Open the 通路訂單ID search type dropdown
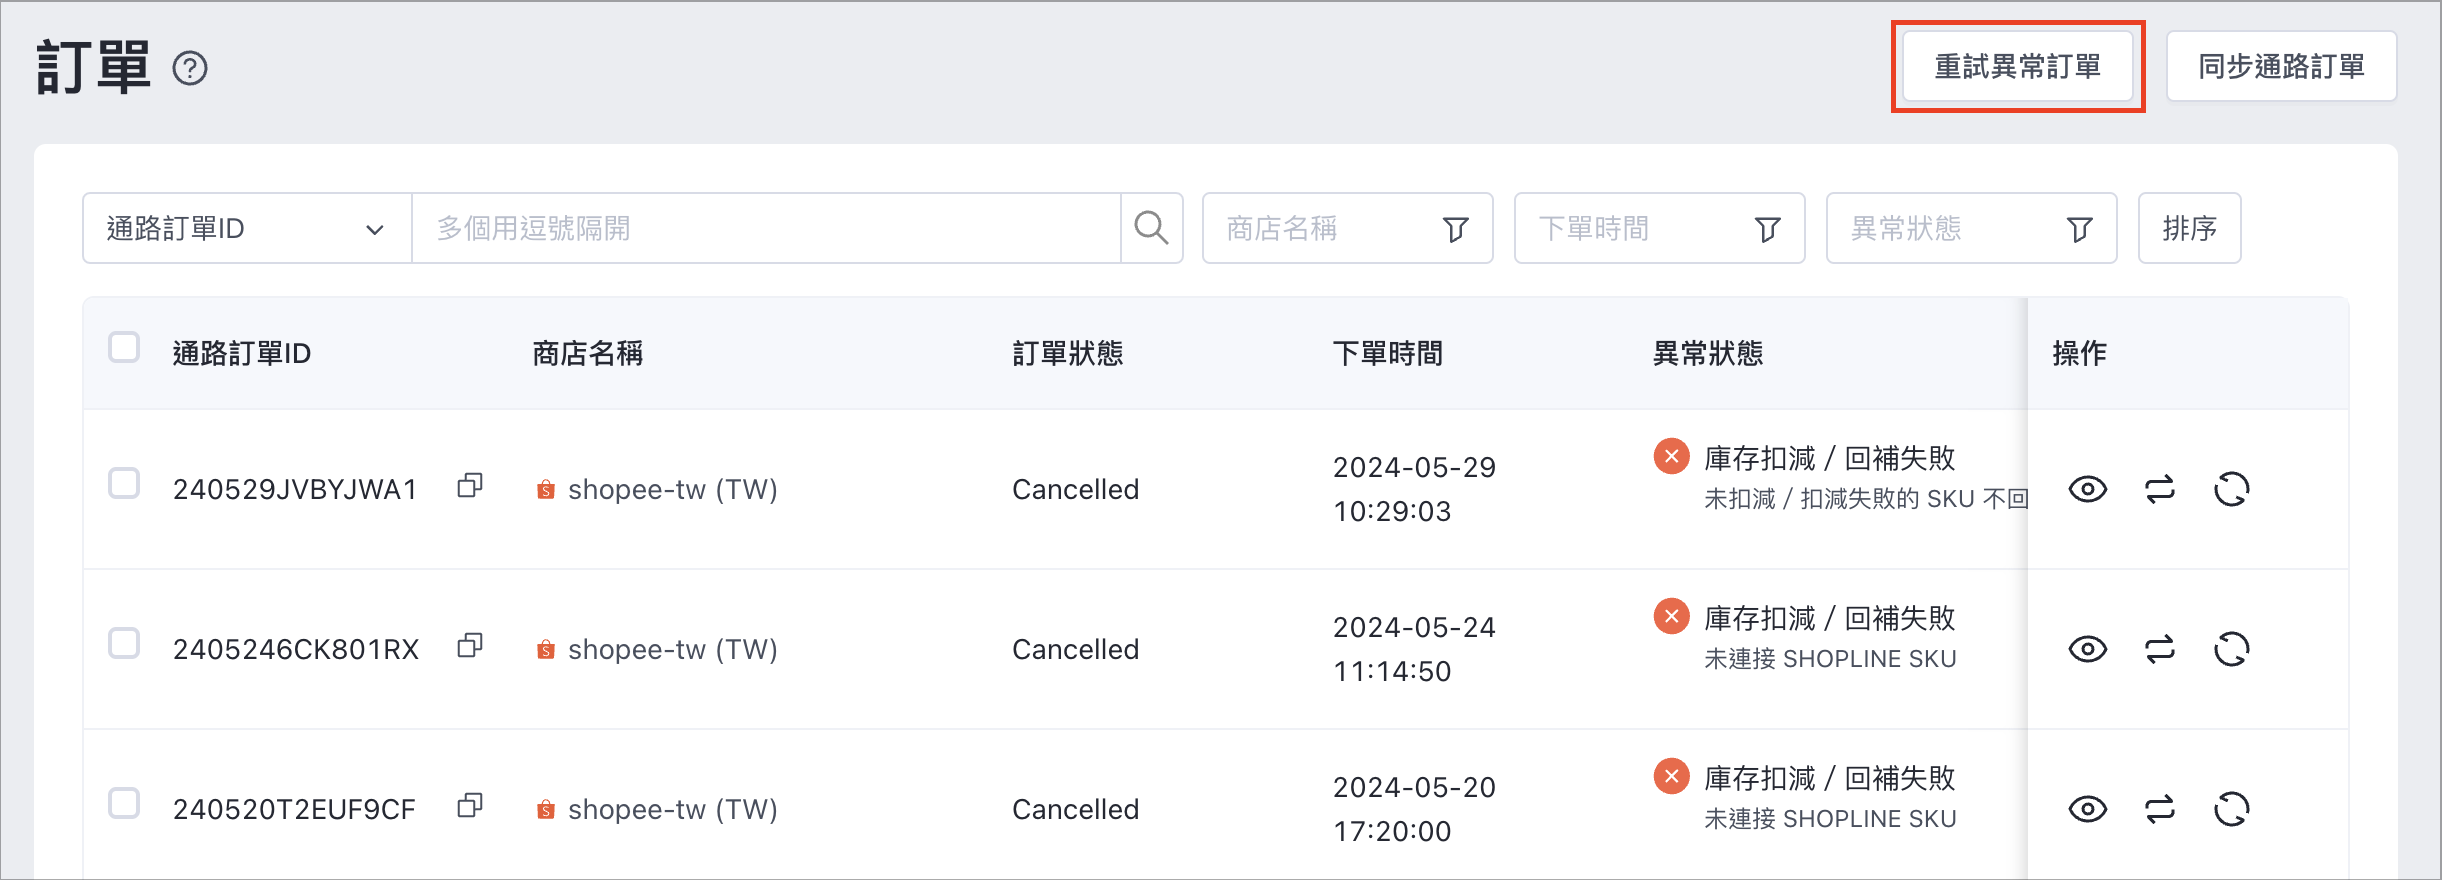Image resolution: width=2442 pixels, height=880 pixels. pyautogui.click(x=247, y=228)
